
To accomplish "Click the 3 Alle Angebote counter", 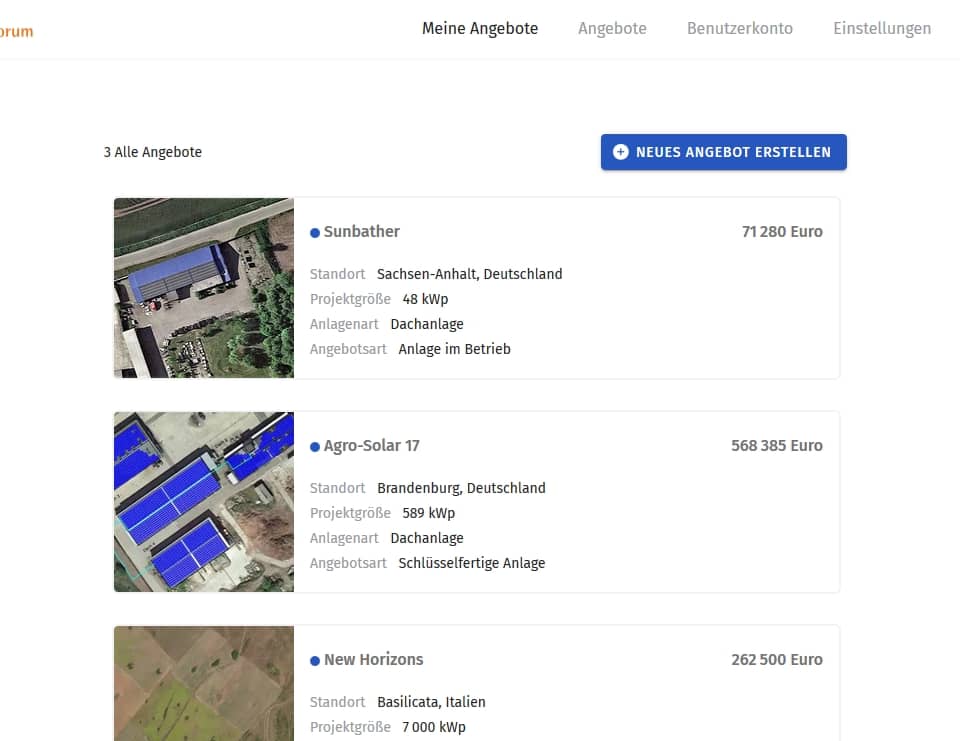I will [152, 152].
